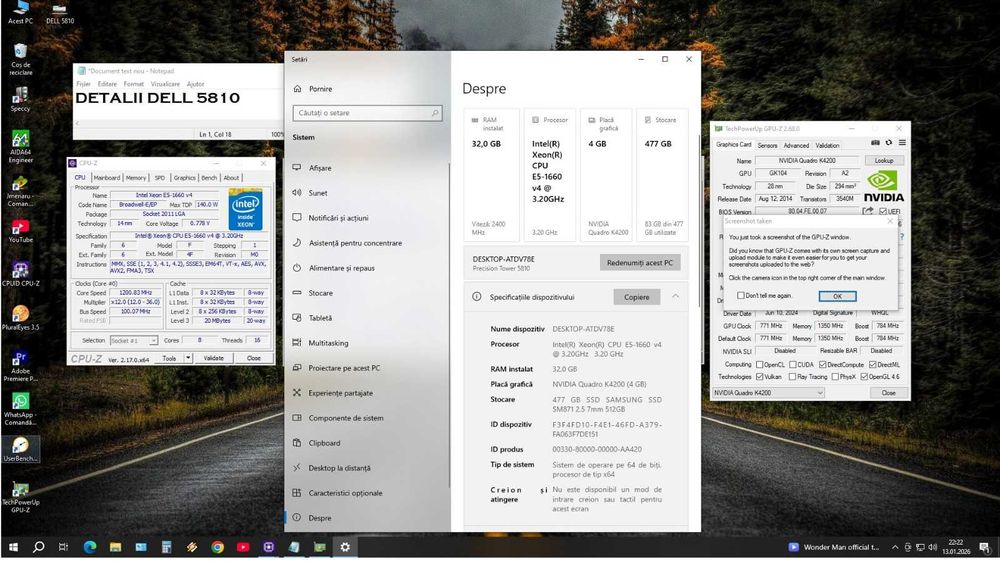
Task: Collapse the Specificațiile dispozitivului section chevron
Action: [675, 296]
